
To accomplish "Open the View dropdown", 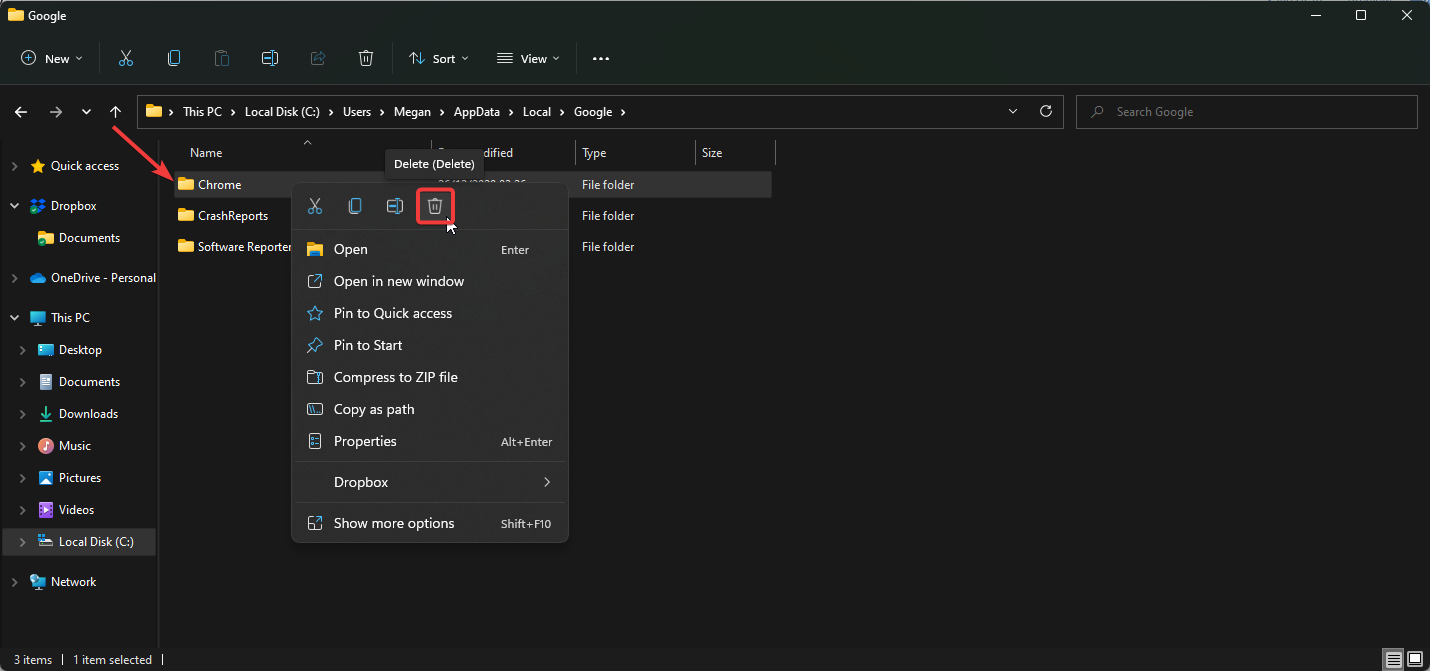I will (x=529, y=58).
